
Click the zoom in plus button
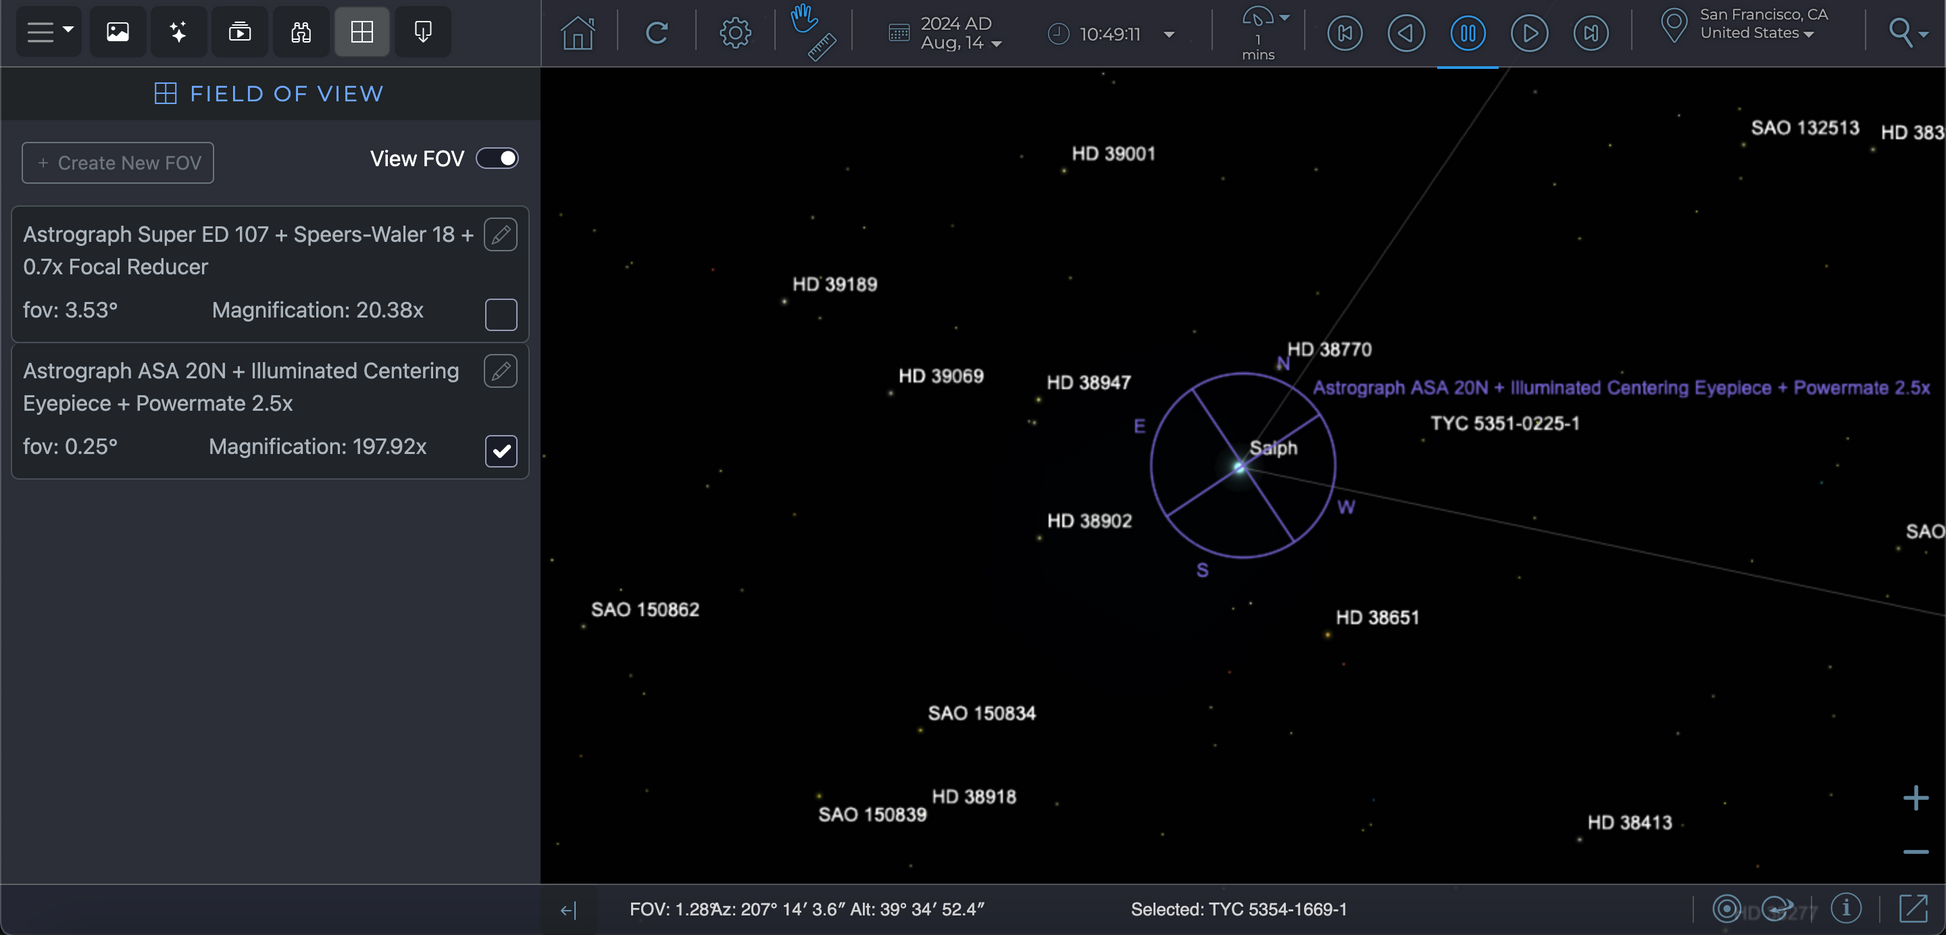[1915, 798]
